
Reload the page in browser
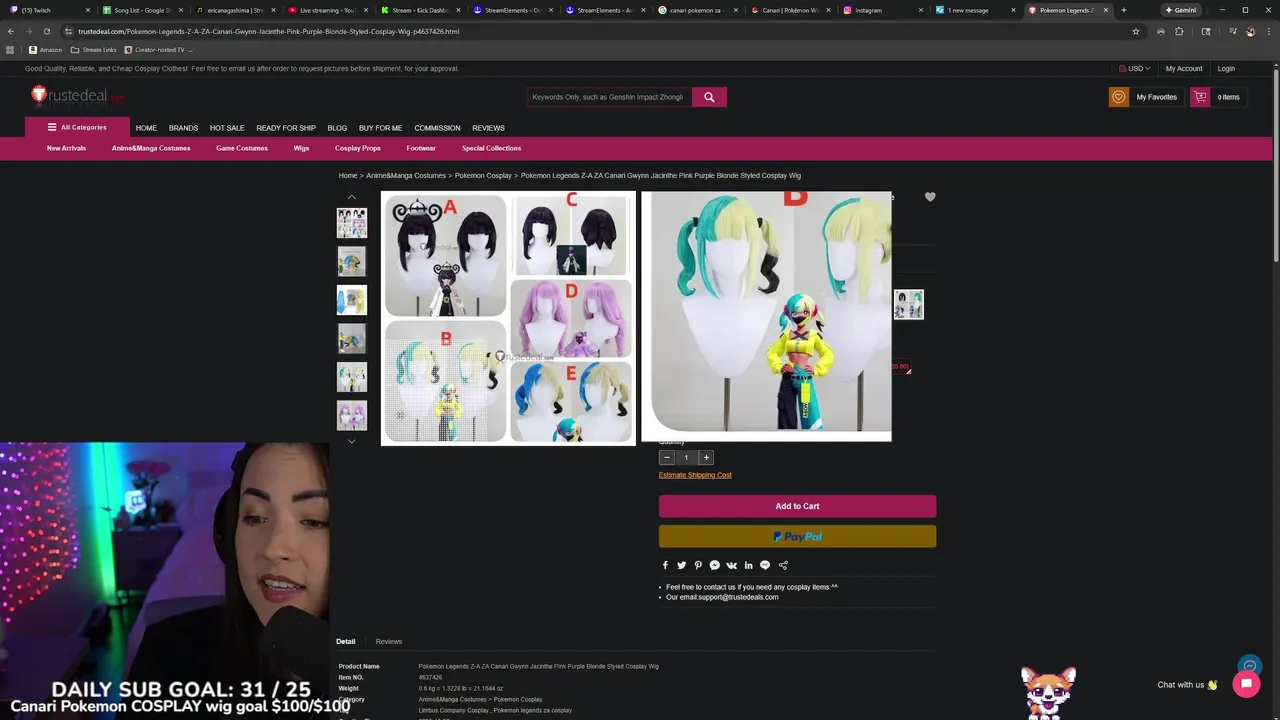click(x=46, y=31)
